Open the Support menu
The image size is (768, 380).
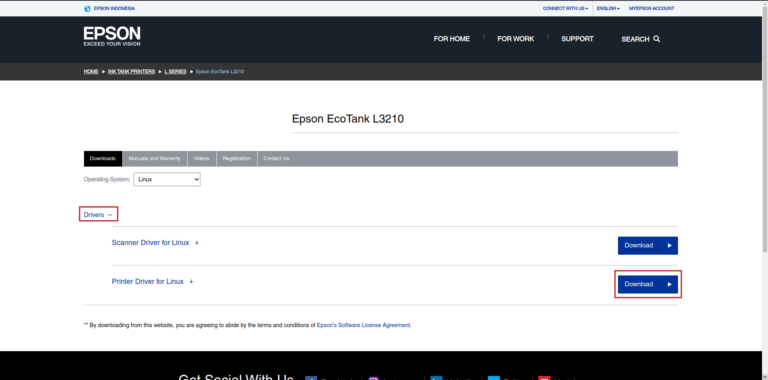(x=577, y=39)
